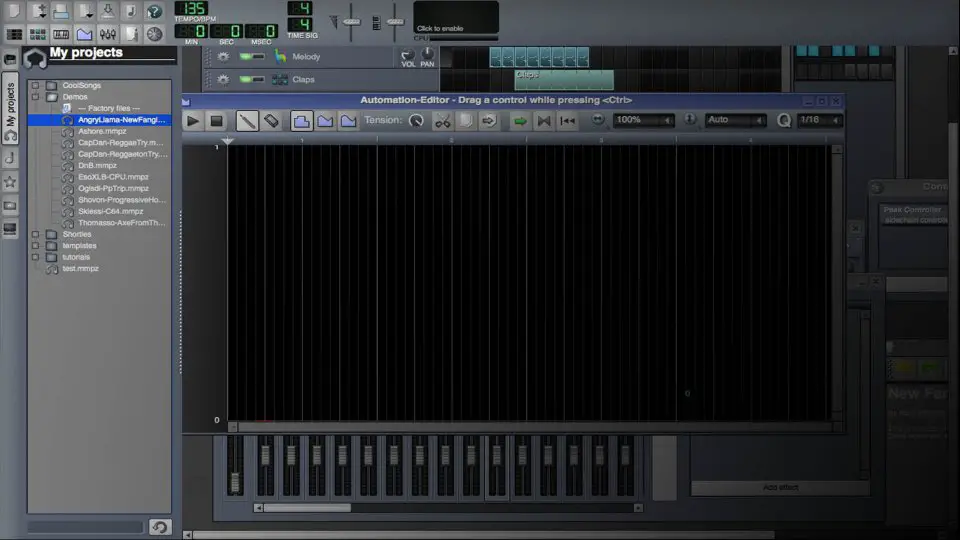Click tempo 135 BPM display
Viewport: 960px width, 540px height.
192,9
